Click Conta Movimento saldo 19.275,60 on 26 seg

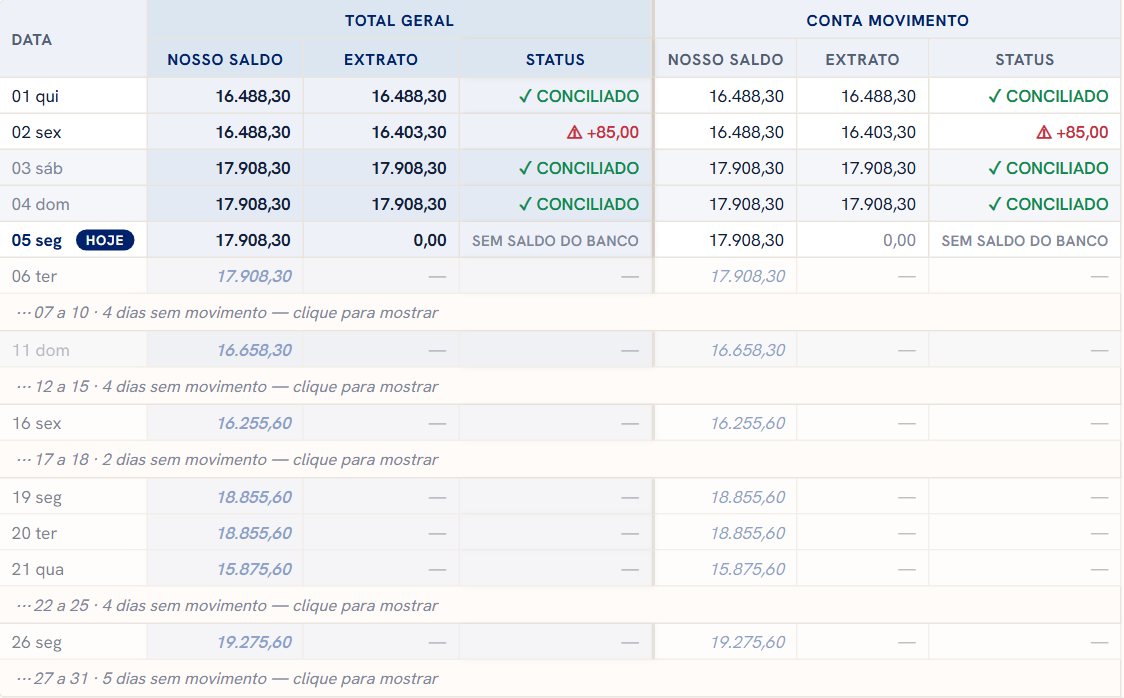(748, 642)
